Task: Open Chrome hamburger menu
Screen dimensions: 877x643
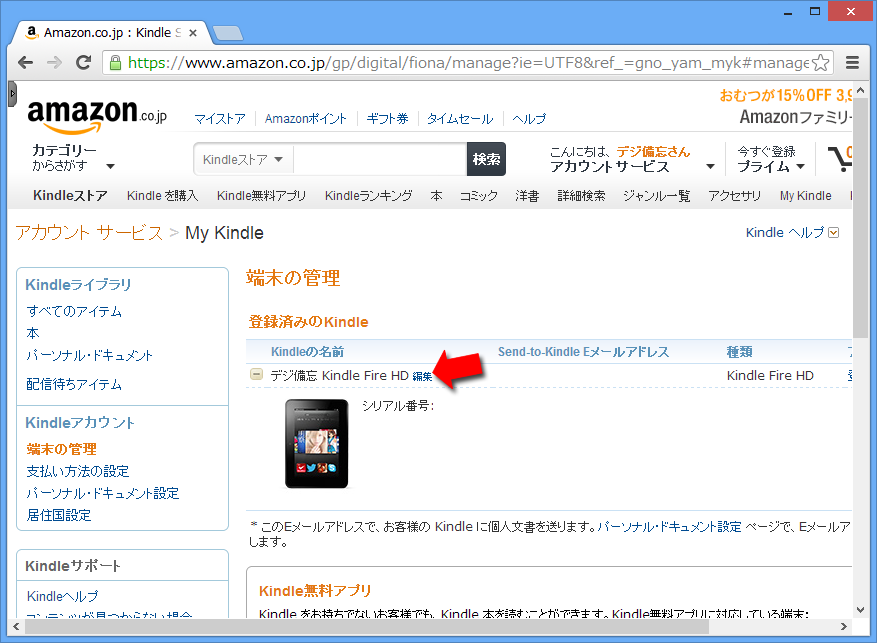Action: point(852,63)
